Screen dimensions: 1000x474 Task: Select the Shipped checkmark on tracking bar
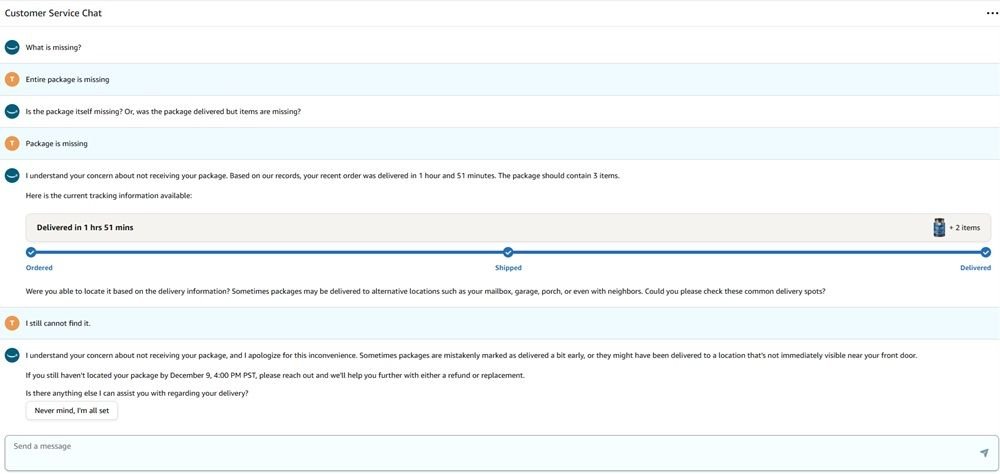508,252
